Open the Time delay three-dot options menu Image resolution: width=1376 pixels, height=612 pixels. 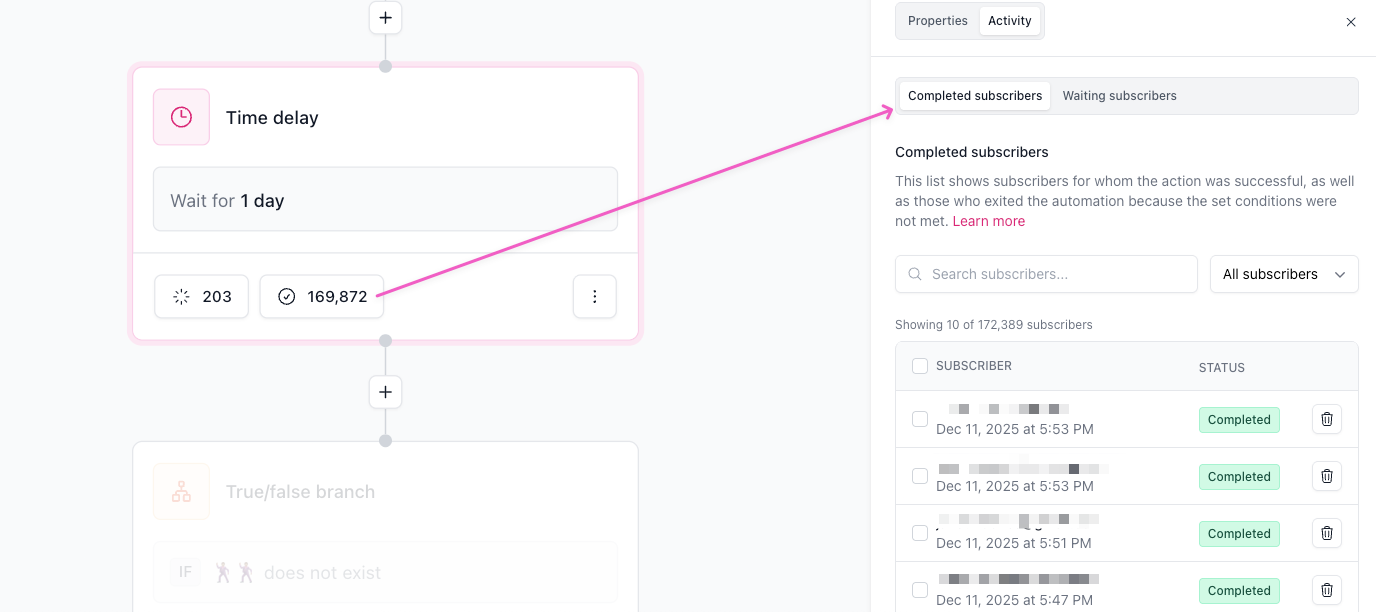[x=595, y=297]
